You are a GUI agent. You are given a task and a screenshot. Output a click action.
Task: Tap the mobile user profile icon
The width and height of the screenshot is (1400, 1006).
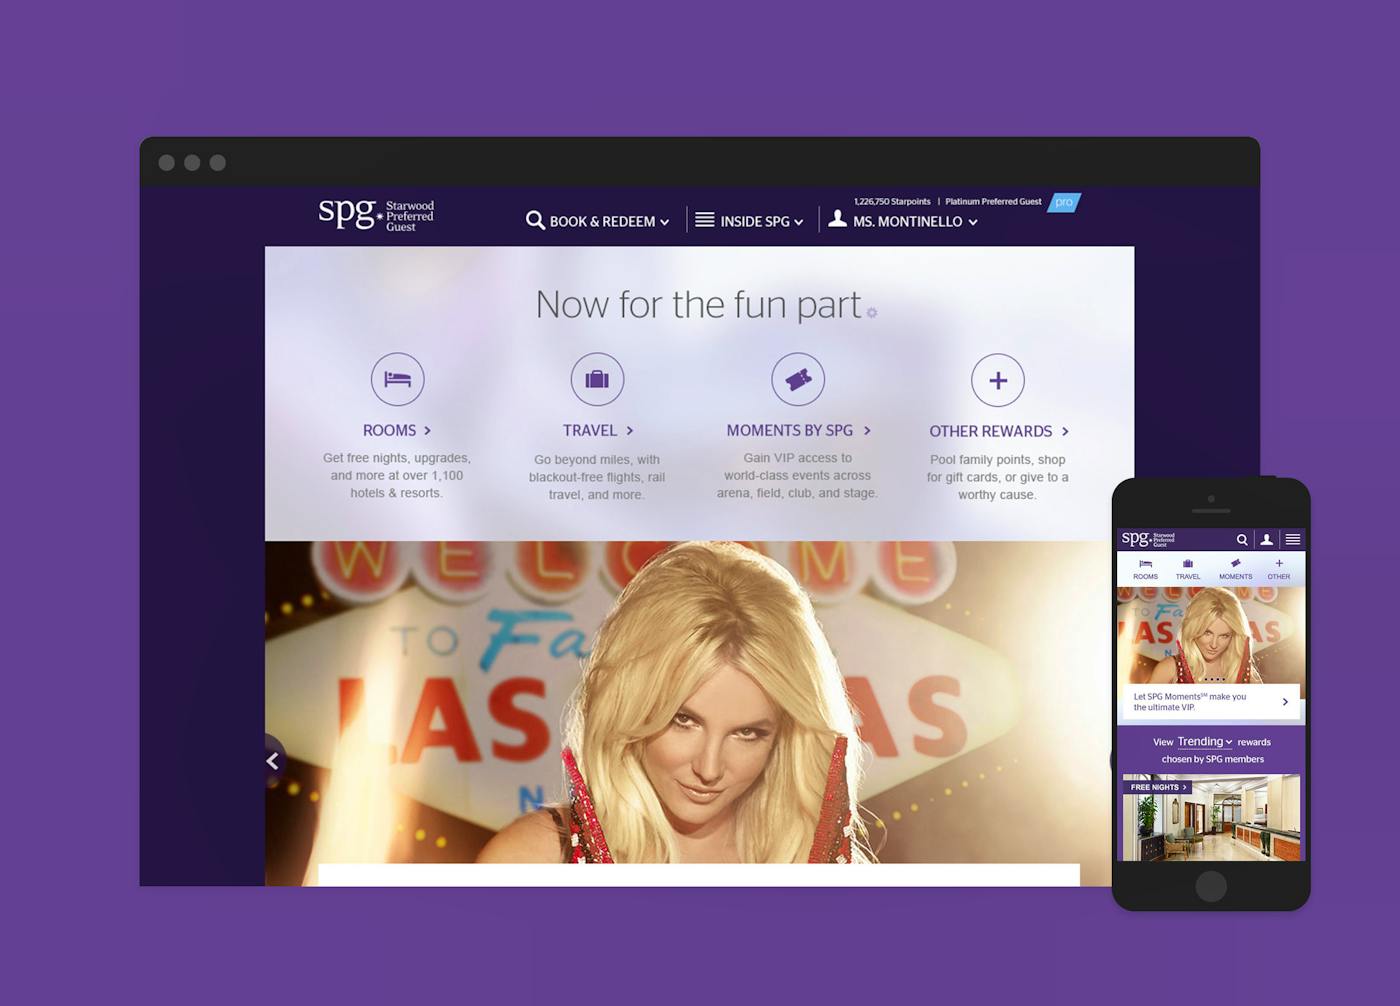tap(1266, 539)
